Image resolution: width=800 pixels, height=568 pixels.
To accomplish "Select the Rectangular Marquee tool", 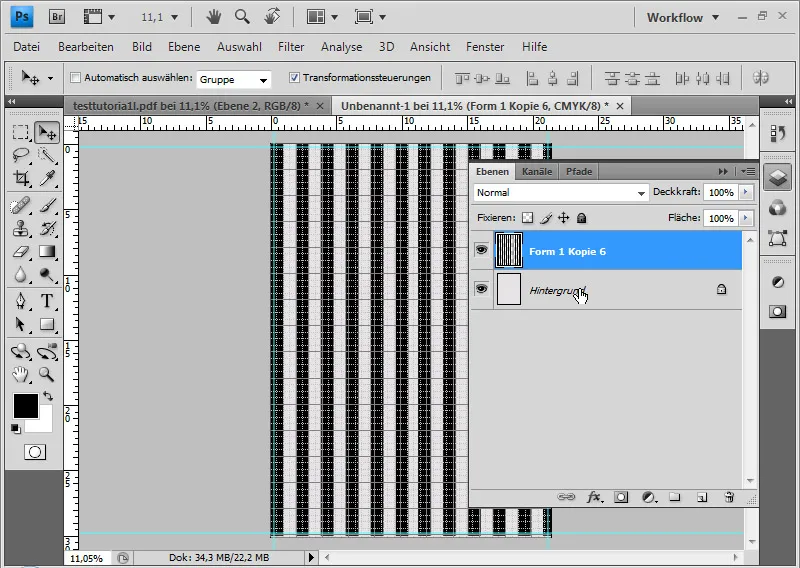I will point(20,133).
